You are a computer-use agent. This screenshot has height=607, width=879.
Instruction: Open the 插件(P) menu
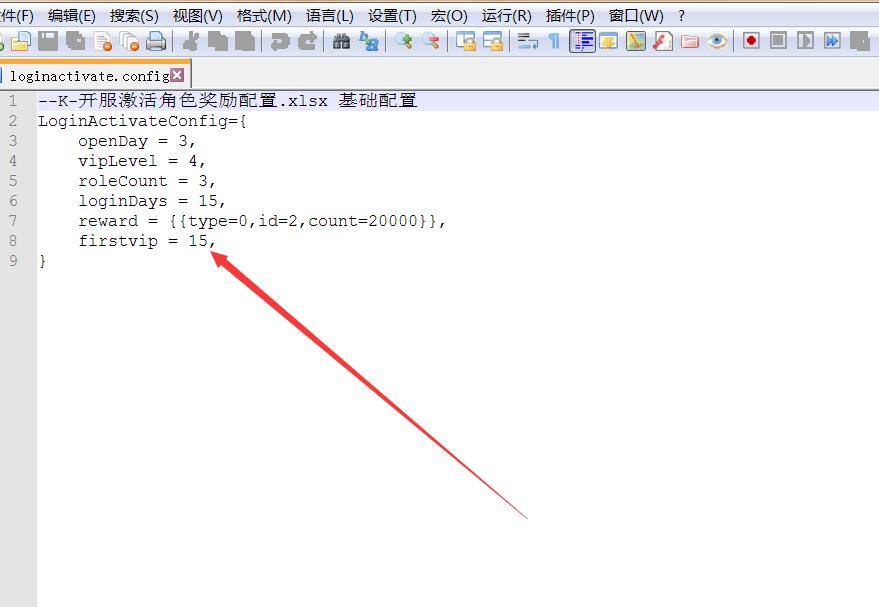click(x=570, y=16)
